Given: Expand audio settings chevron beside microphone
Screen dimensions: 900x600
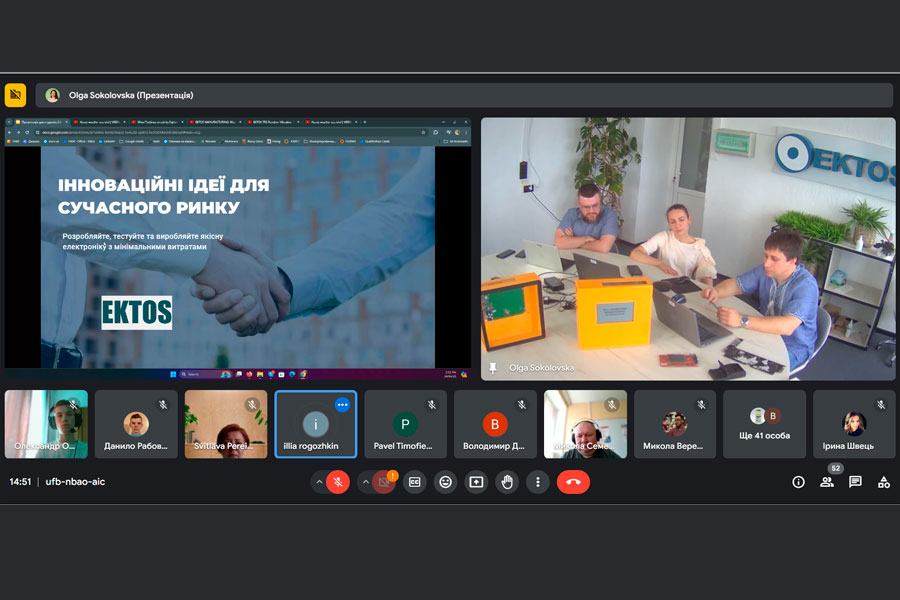Looking at the screenshot, I should pos(319,482).
